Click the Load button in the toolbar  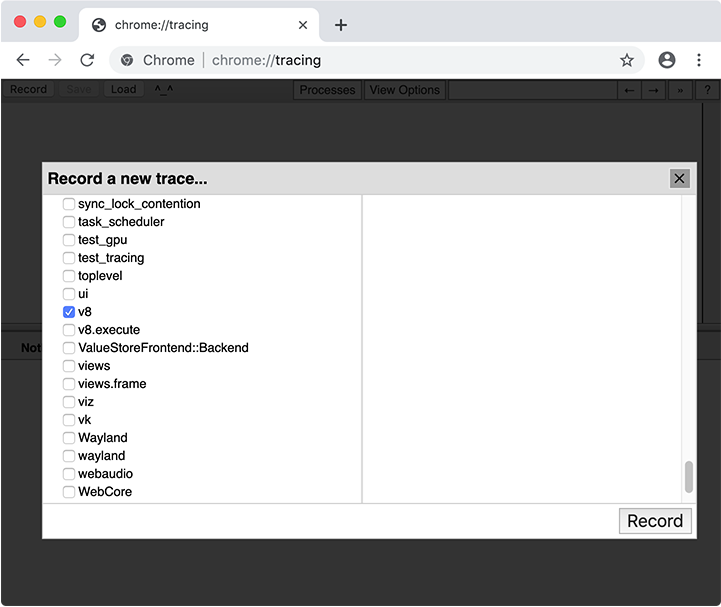click(x=123, y=90)
